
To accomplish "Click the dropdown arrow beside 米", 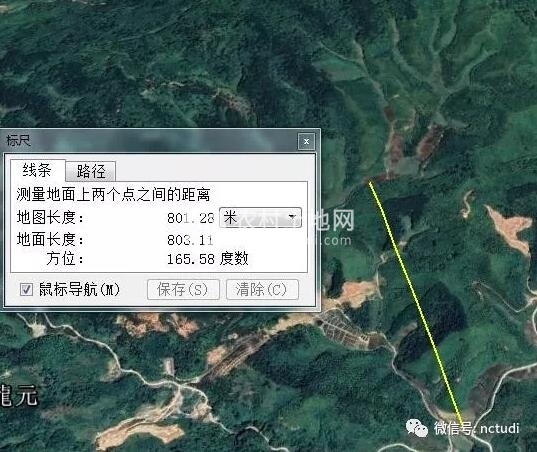I will (292, 217).
